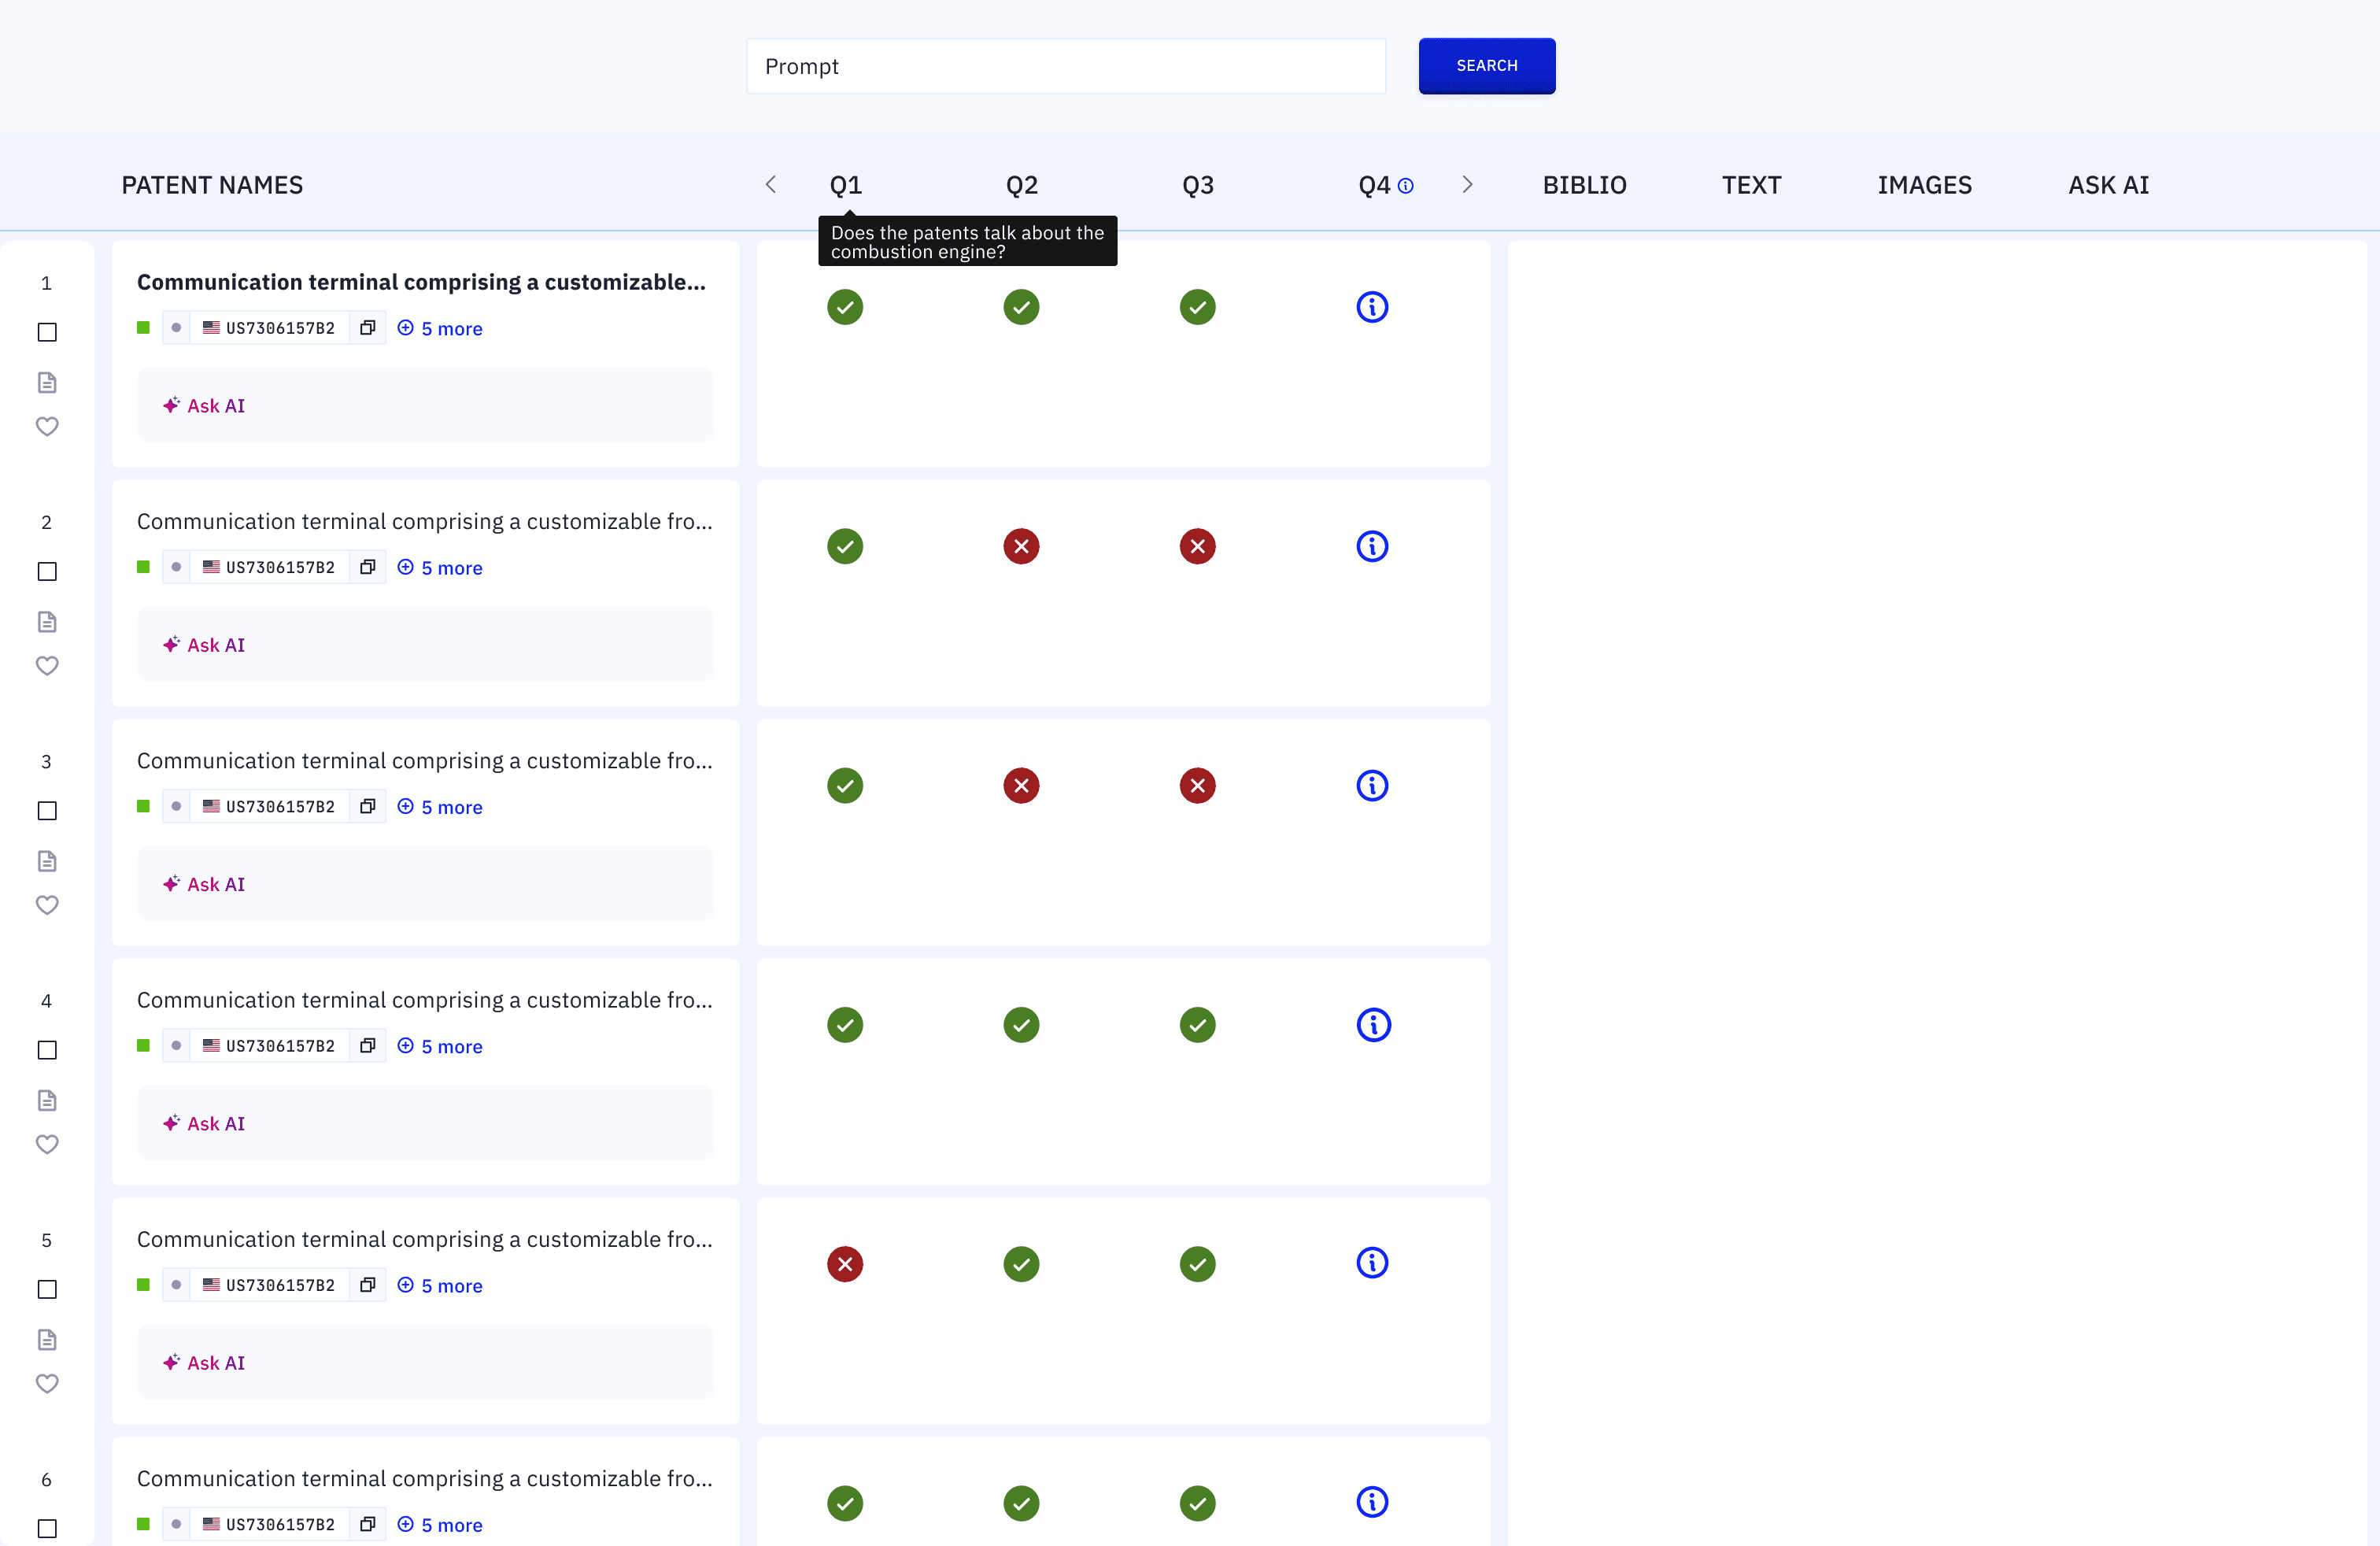This screenshot has width=2380, height=1546.
Task: Click the green status square of patent 4
Action: pyautogui.click(x=144, y=1045)
